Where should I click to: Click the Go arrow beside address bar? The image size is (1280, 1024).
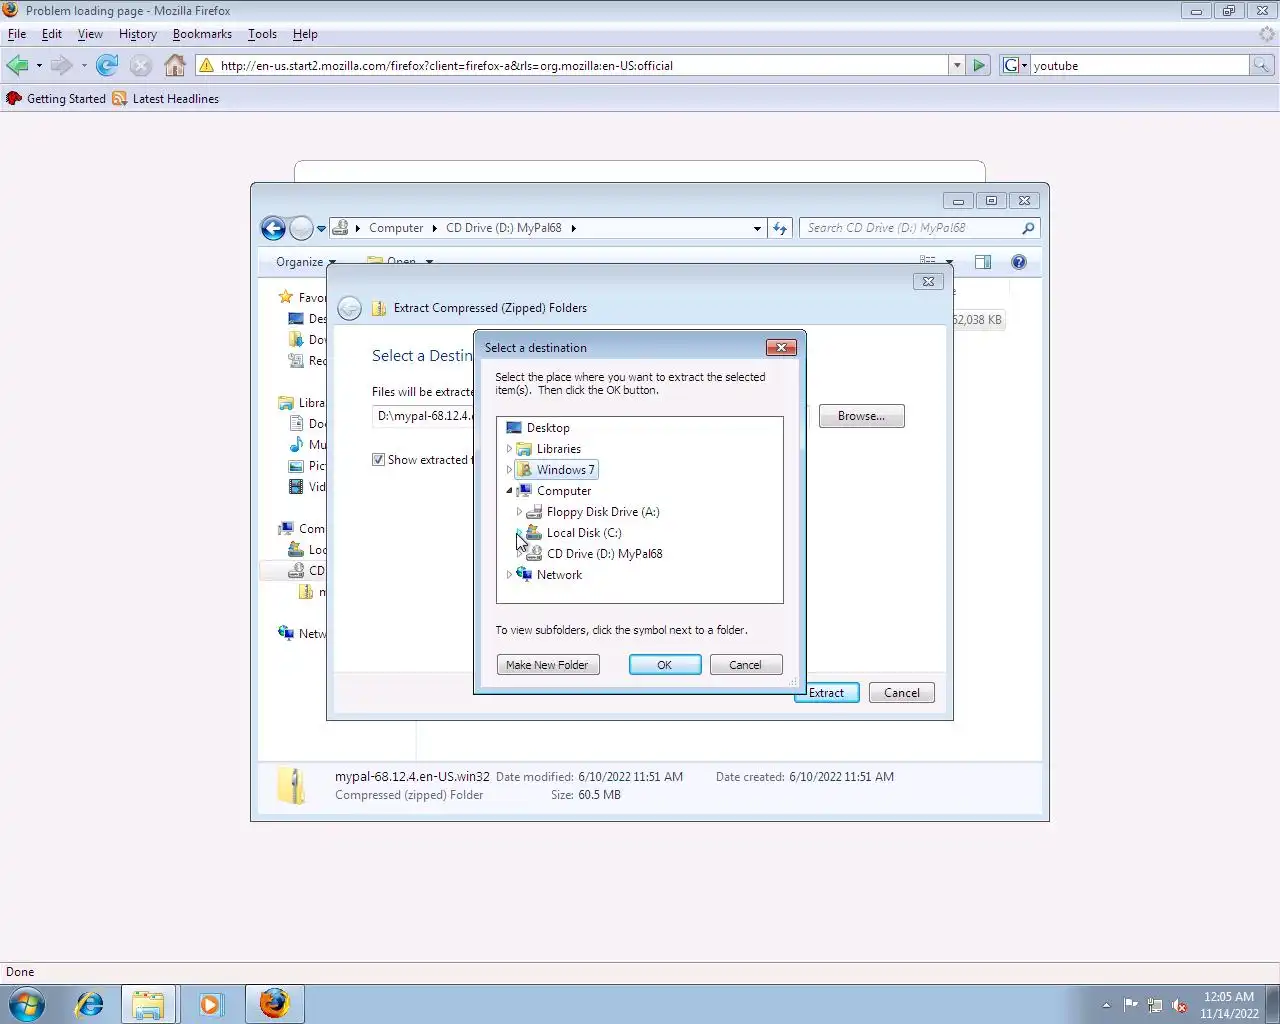point(979,66)
